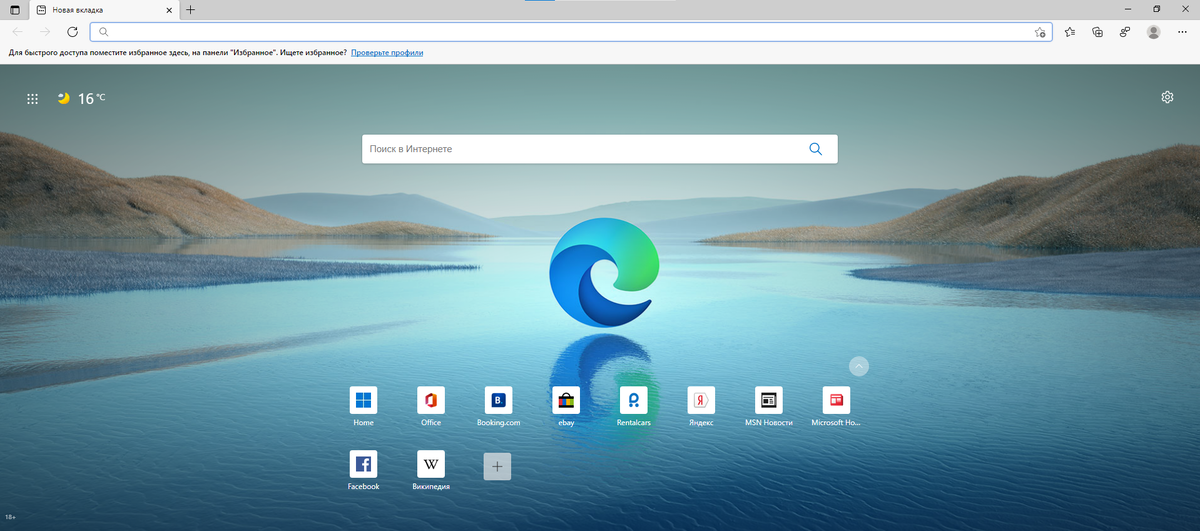Open the Collections icon
The width and height of the screenshot is (1200, 531).
(1097, 32)
